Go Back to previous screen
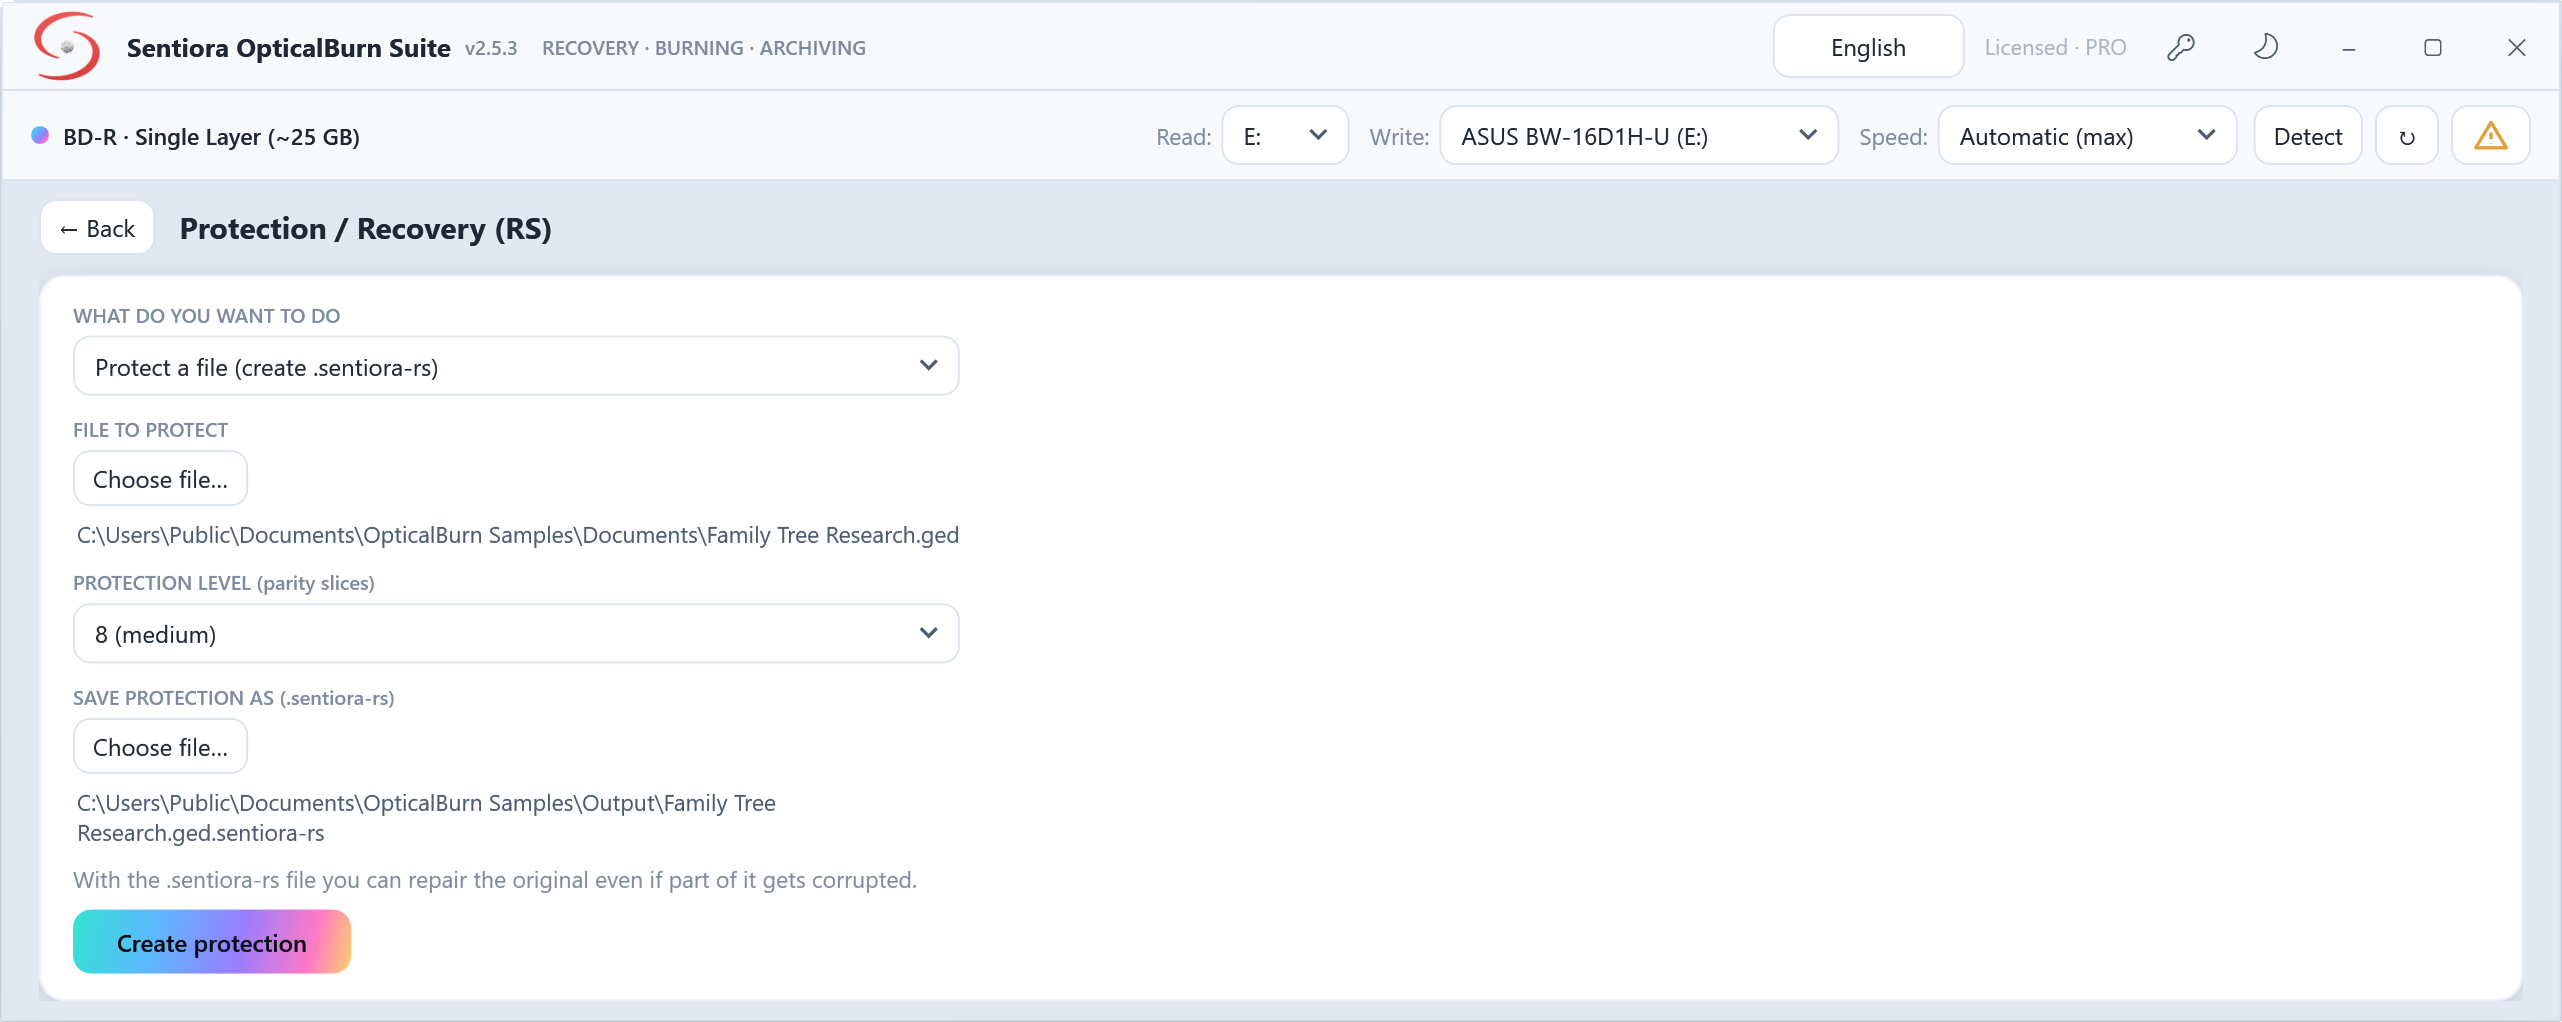The image size is (2562, 1022). pos(97,228)
